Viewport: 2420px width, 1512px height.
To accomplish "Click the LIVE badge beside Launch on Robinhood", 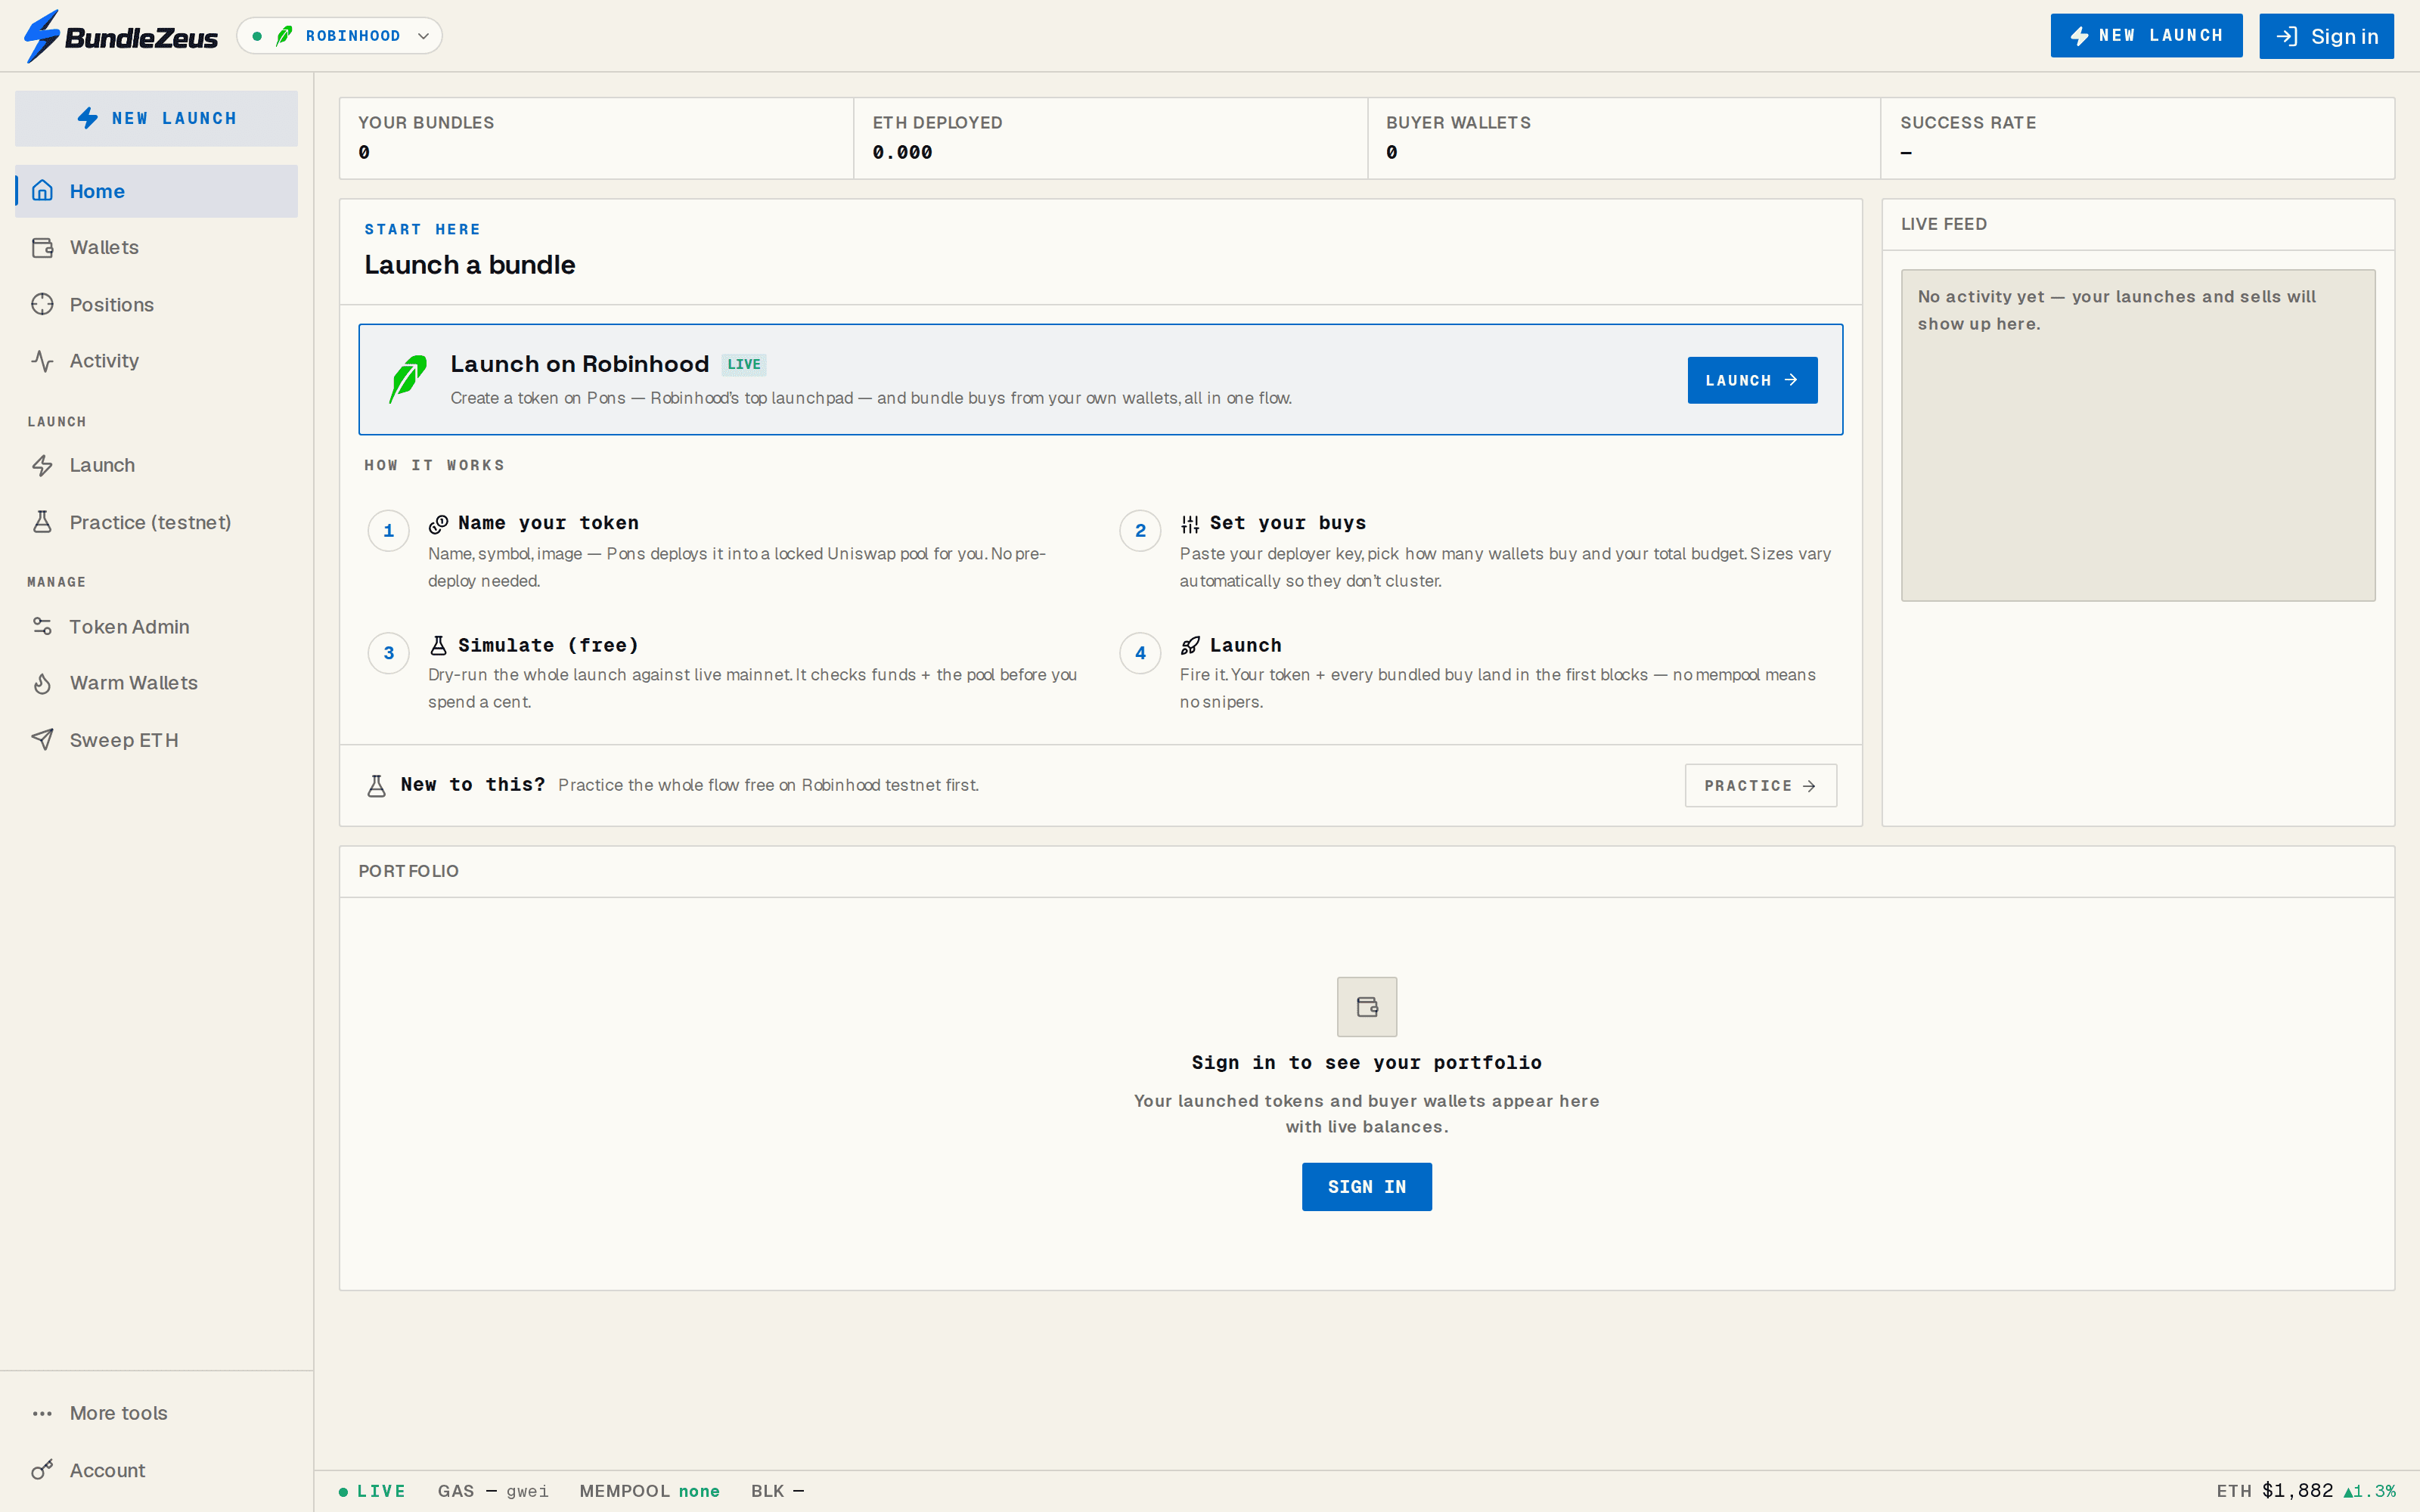I will pyautogui.click(x=743, y=364).
